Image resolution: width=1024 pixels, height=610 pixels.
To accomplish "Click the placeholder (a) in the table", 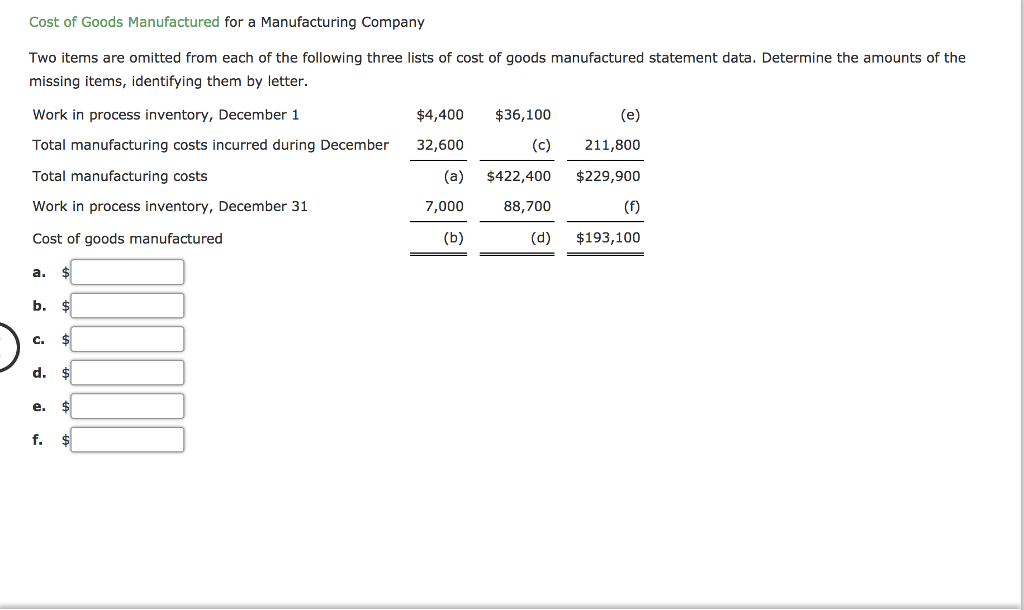I will click(x=452, y=175).
